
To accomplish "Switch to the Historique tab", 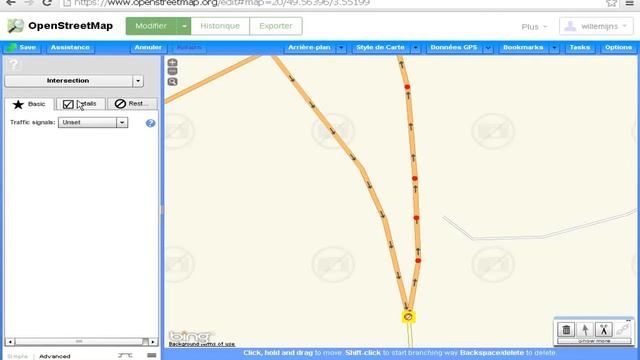I will [x=220, y=26].
